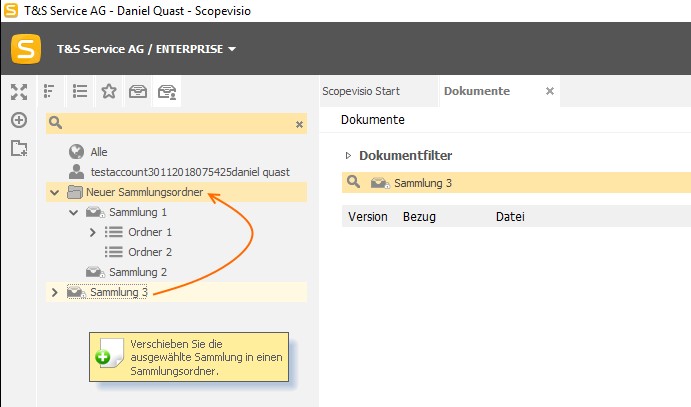Collapse the Sammlung 1 node
The image size is (691, 407).
[74, 212]
